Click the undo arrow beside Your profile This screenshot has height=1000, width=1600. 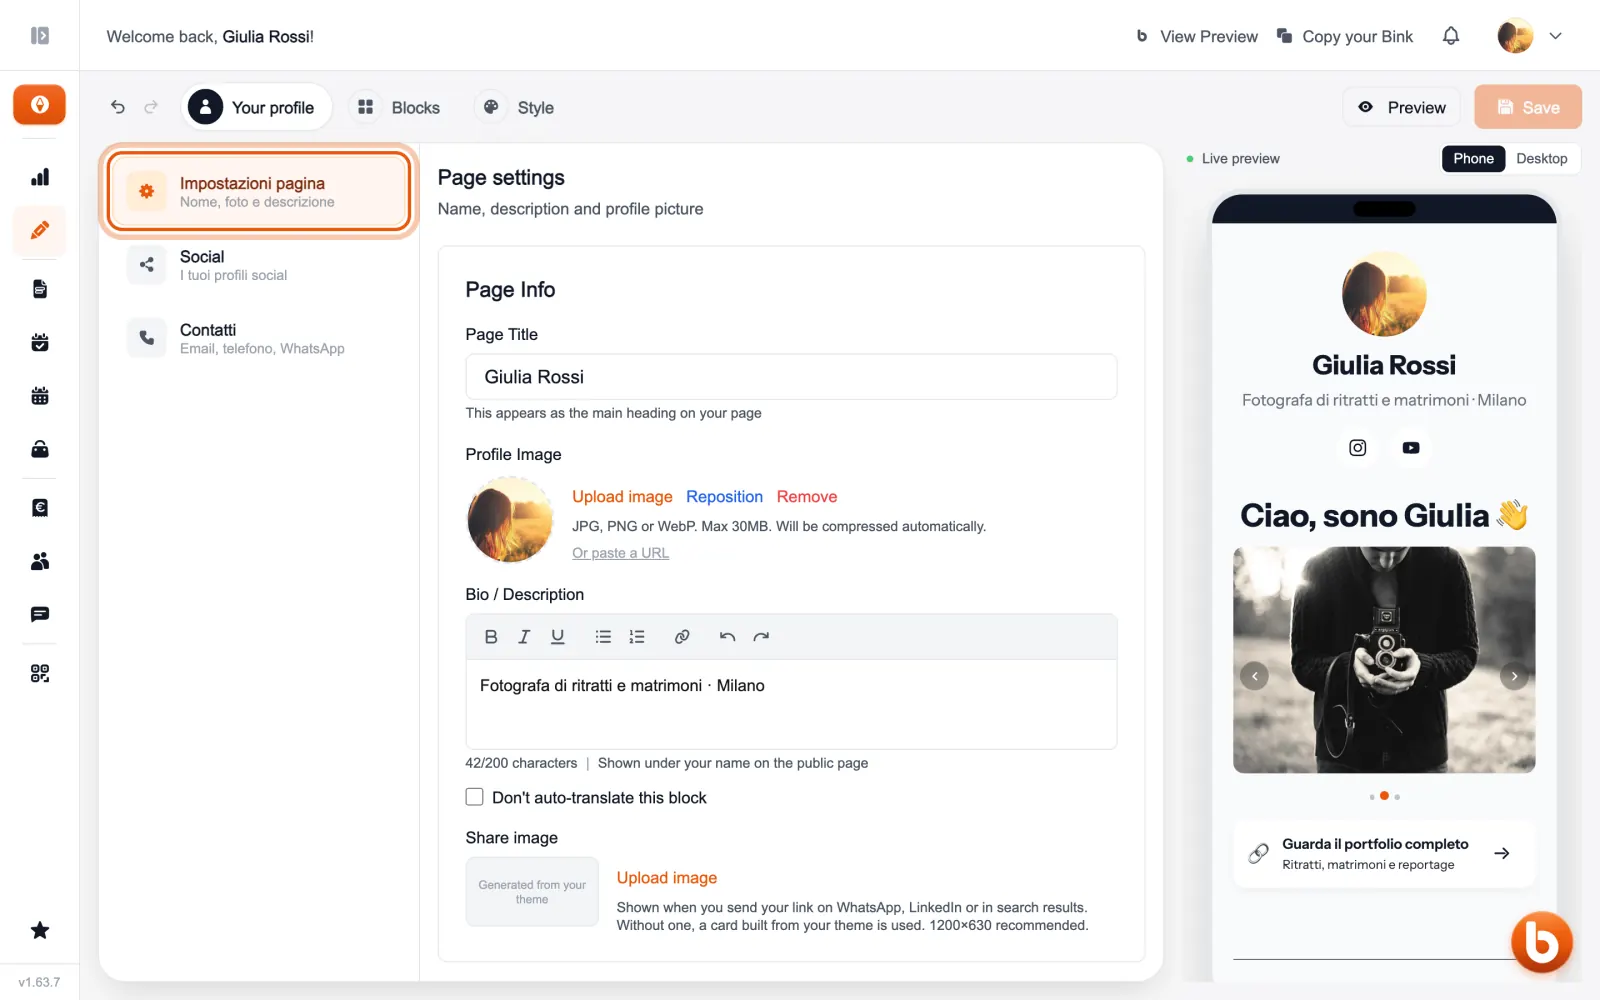(x=118, y=107)
